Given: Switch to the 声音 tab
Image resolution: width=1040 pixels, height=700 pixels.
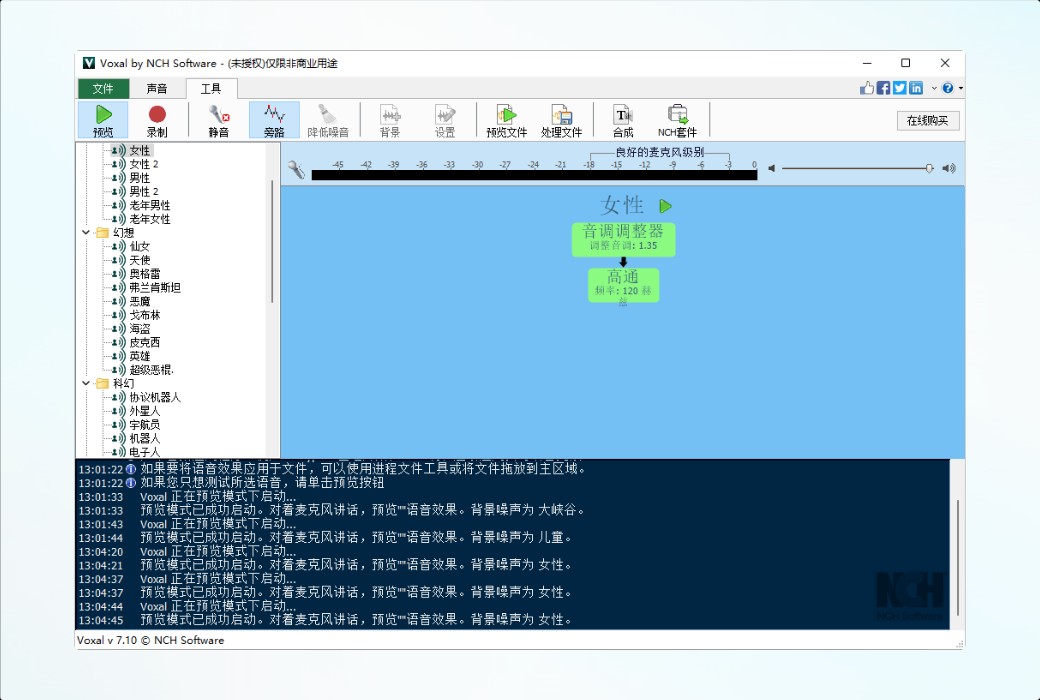Looking at the screenshot, I should point(157,88).
